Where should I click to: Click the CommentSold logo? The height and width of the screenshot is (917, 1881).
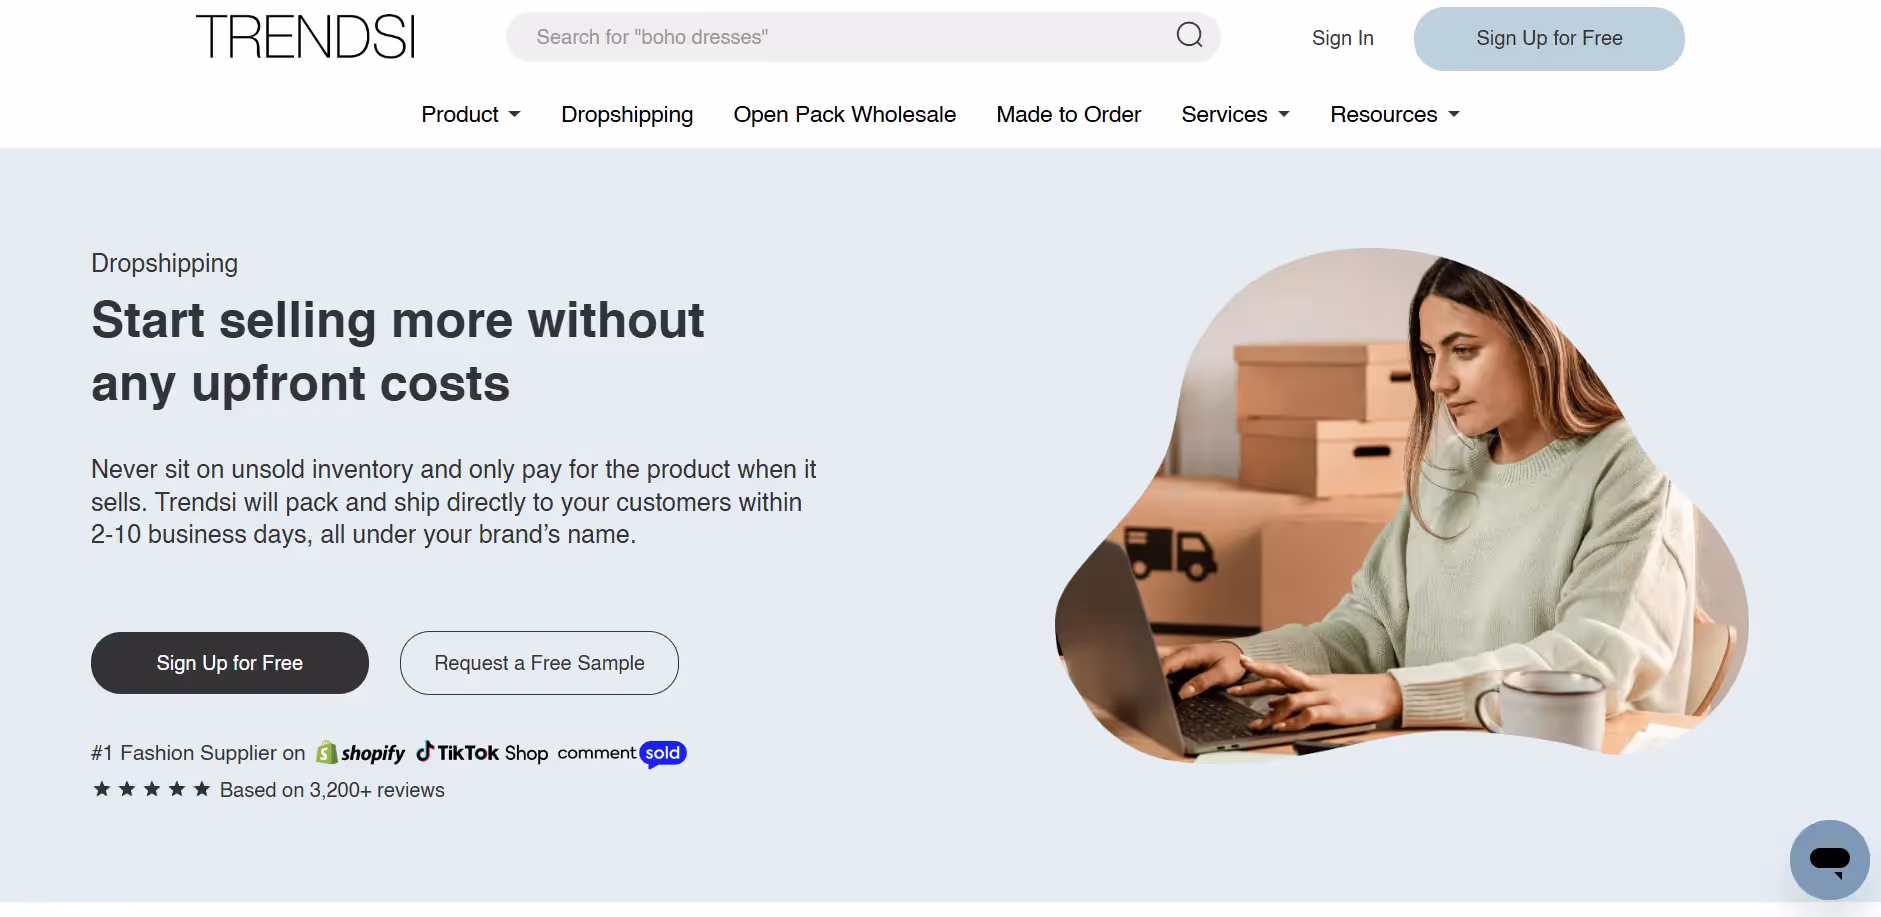pyautogui.click(x=622, y=753)
